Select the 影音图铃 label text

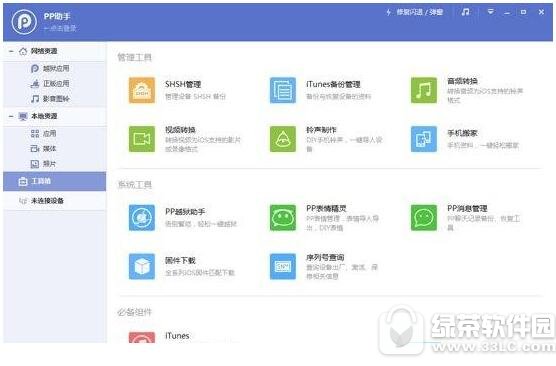pyautogui.click(x=56, y=99)
